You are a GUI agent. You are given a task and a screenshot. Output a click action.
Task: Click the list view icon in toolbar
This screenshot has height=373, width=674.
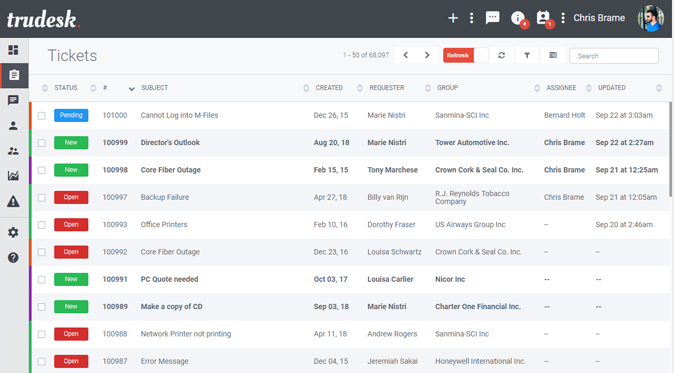click(x=553, y=55)
